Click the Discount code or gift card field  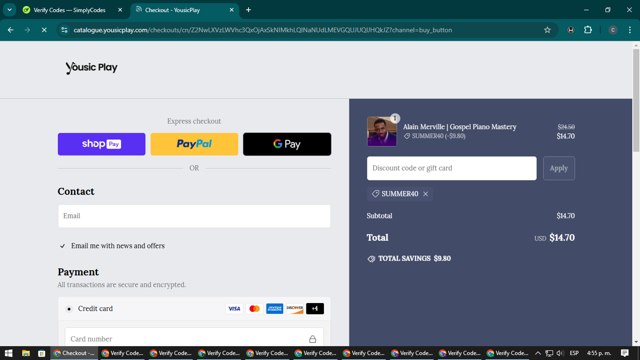[451, 168]
